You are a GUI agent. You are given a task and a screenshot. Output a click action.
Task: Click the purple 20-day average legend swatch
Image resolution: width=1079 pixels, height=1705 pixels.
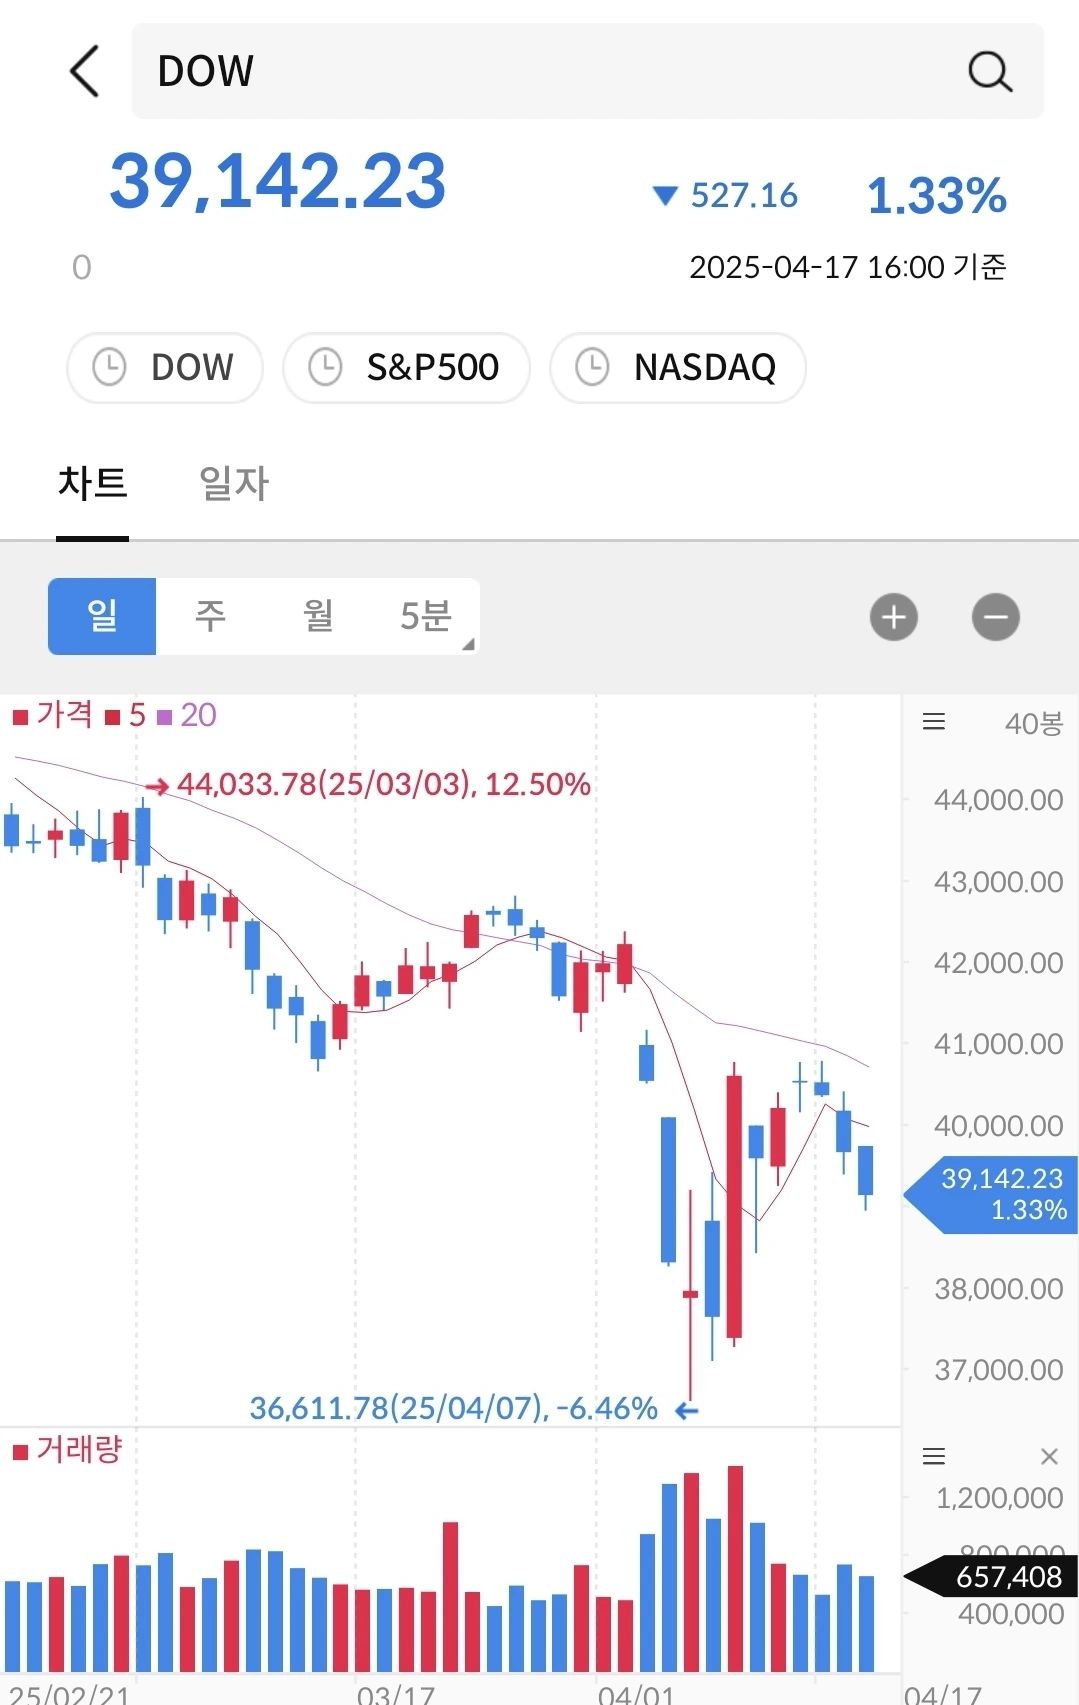165,717
